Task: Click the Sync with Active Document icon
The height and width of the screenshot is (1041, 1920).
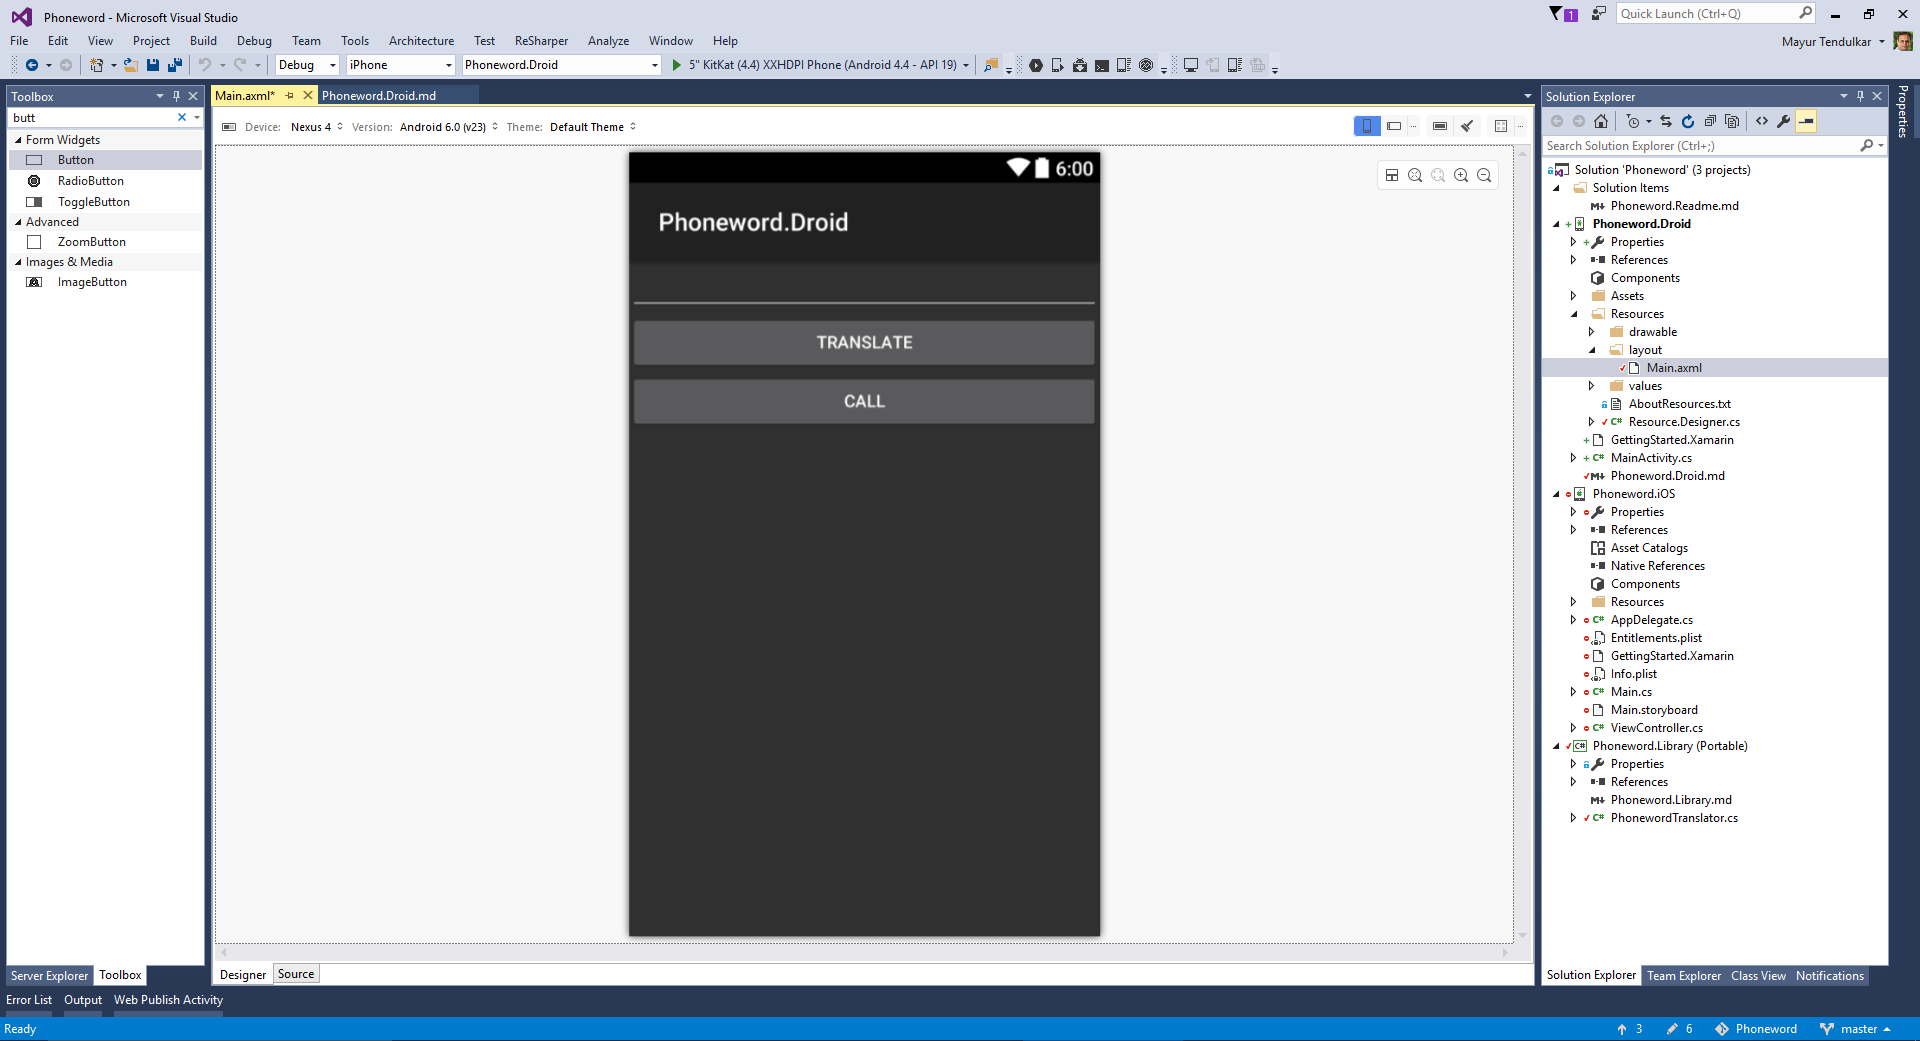Action: pos(1666,121)
